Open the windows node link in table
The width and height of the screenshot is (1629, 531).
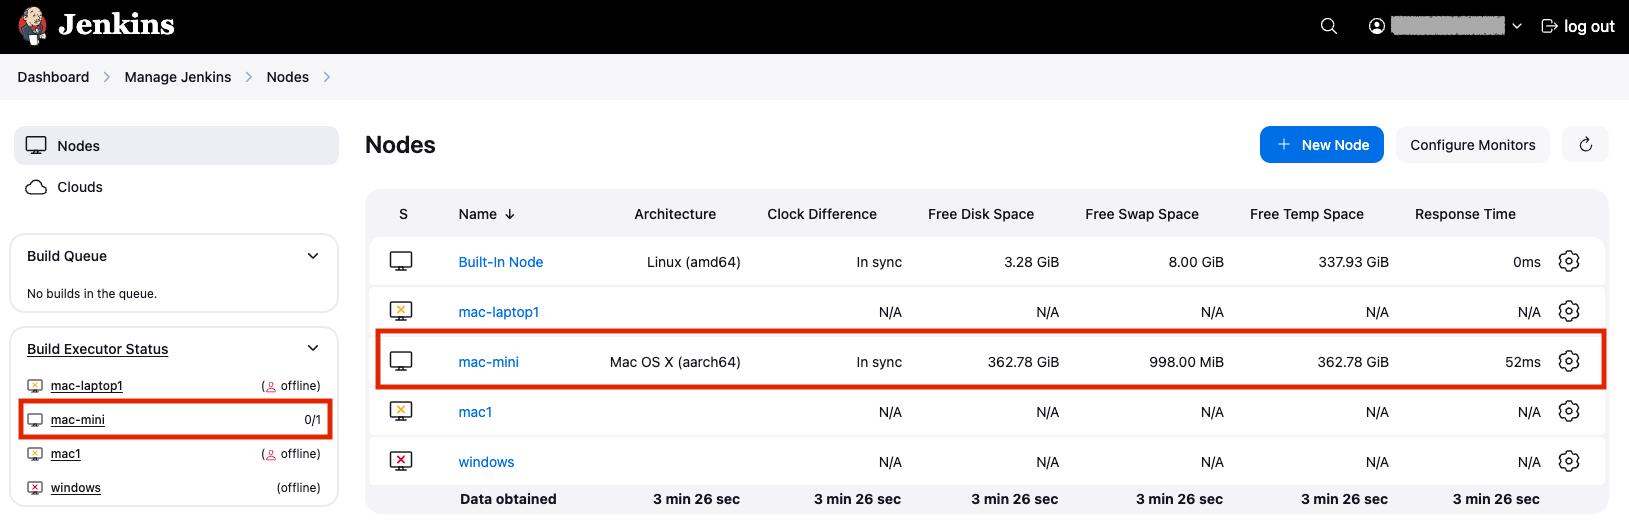[x=486, y=462]
